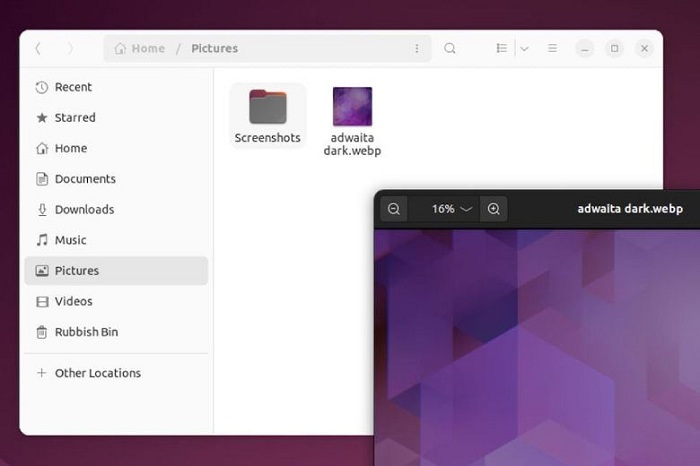The image size is (700, 466).
Task: Click the film icon beside Videos
Action: click(x=42, y=302)
